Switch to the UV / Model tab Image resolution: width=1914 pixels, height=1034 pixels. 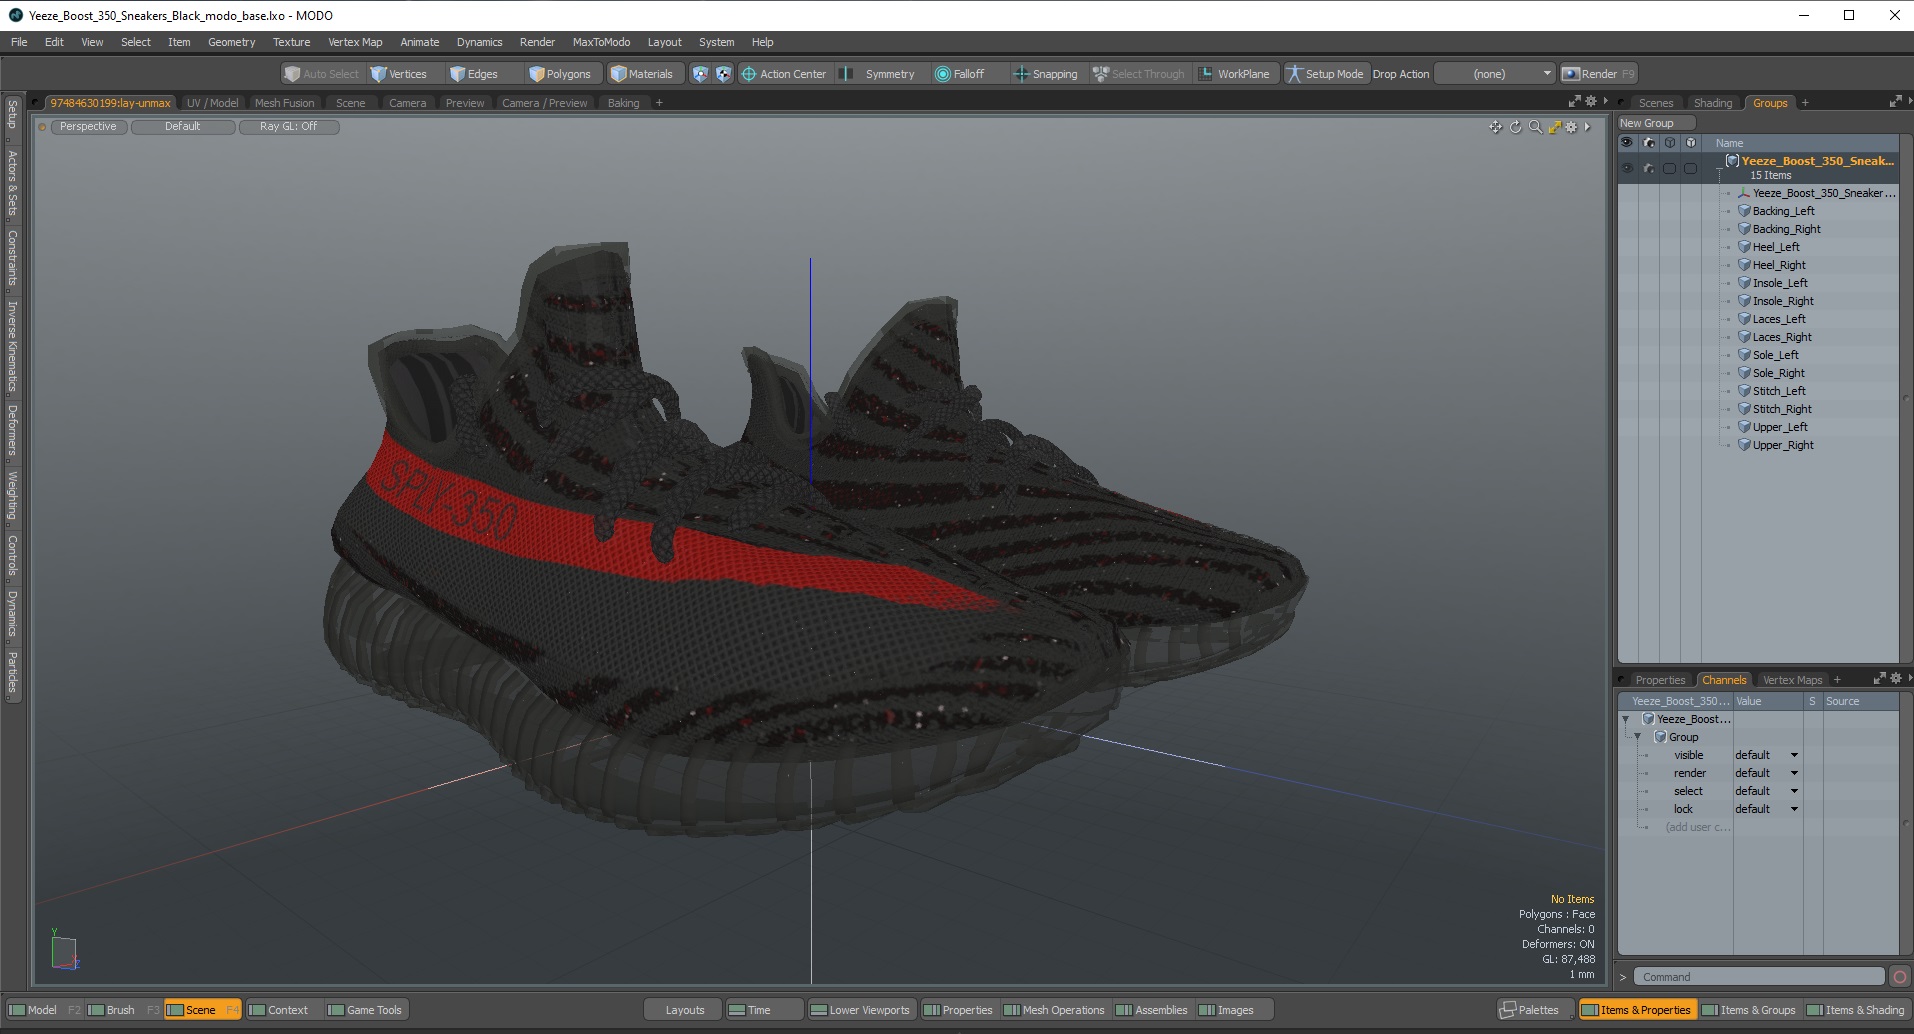[212, 103]
